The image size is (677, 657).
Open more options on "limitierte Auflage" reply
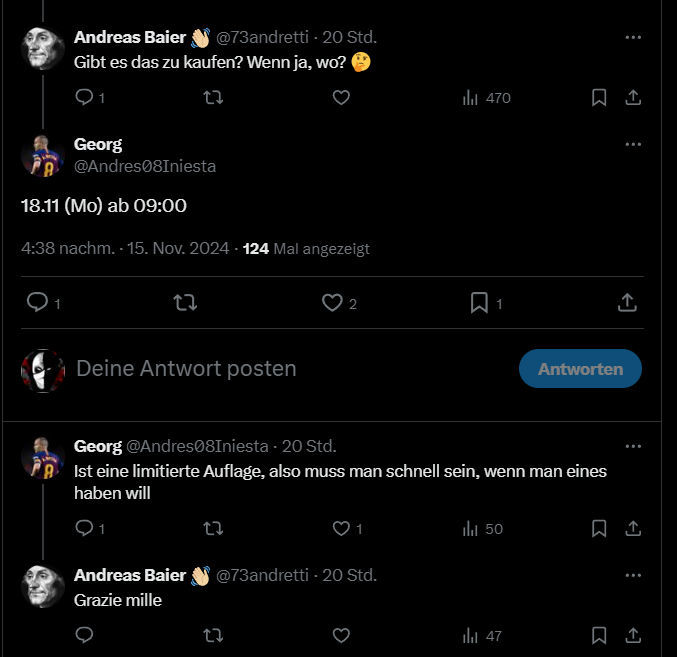pos(633,446)
